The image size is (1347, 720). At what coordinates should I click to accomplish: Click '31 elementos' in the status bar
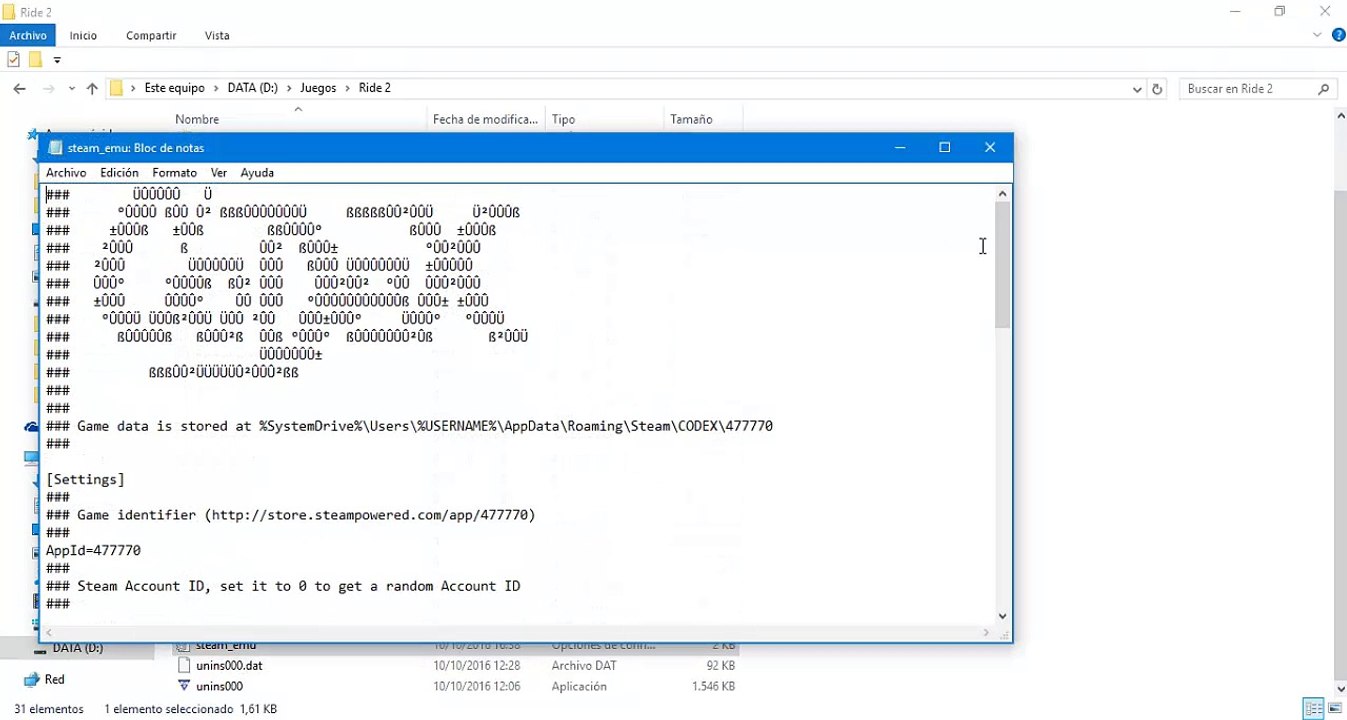tap(49, 709)
